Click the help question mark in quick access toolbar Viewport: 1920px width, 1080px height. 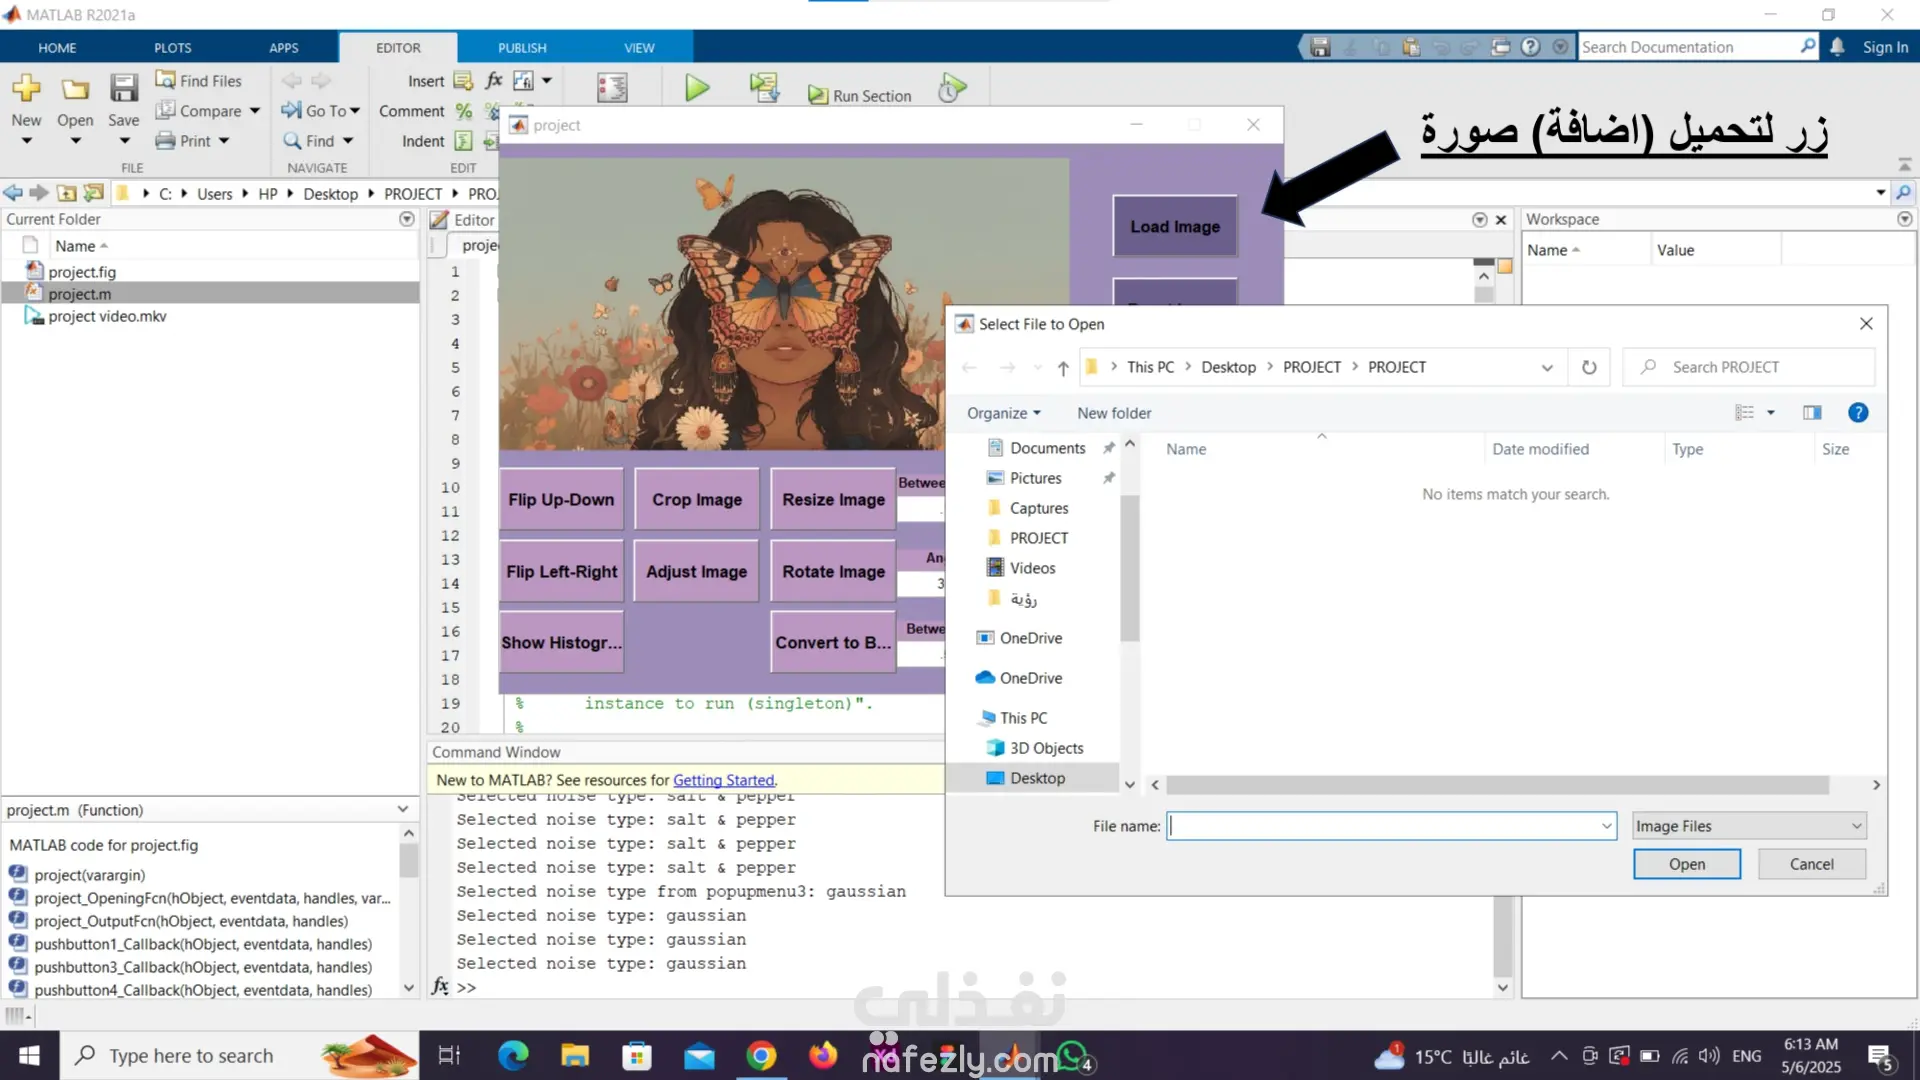pyautogui.click(x=1530, y=47)
